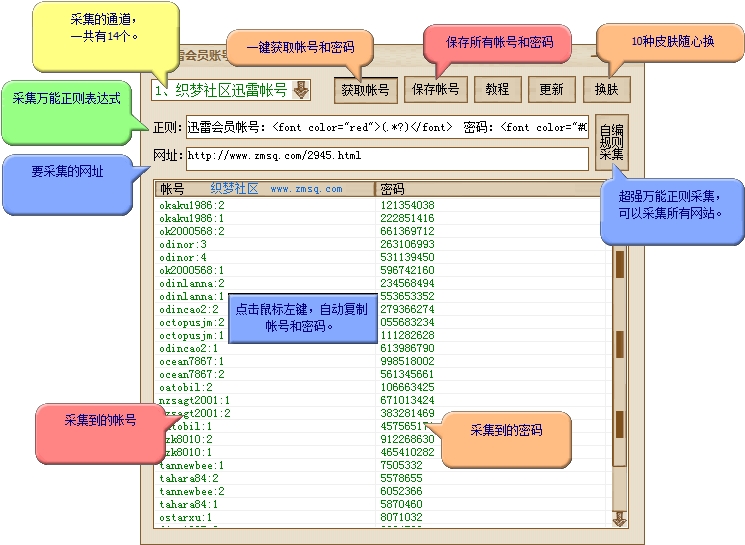The width and height of the screenshot is (745, 545).
Task: Click the account list vertical scrollbar
Action: click(620, 356)
